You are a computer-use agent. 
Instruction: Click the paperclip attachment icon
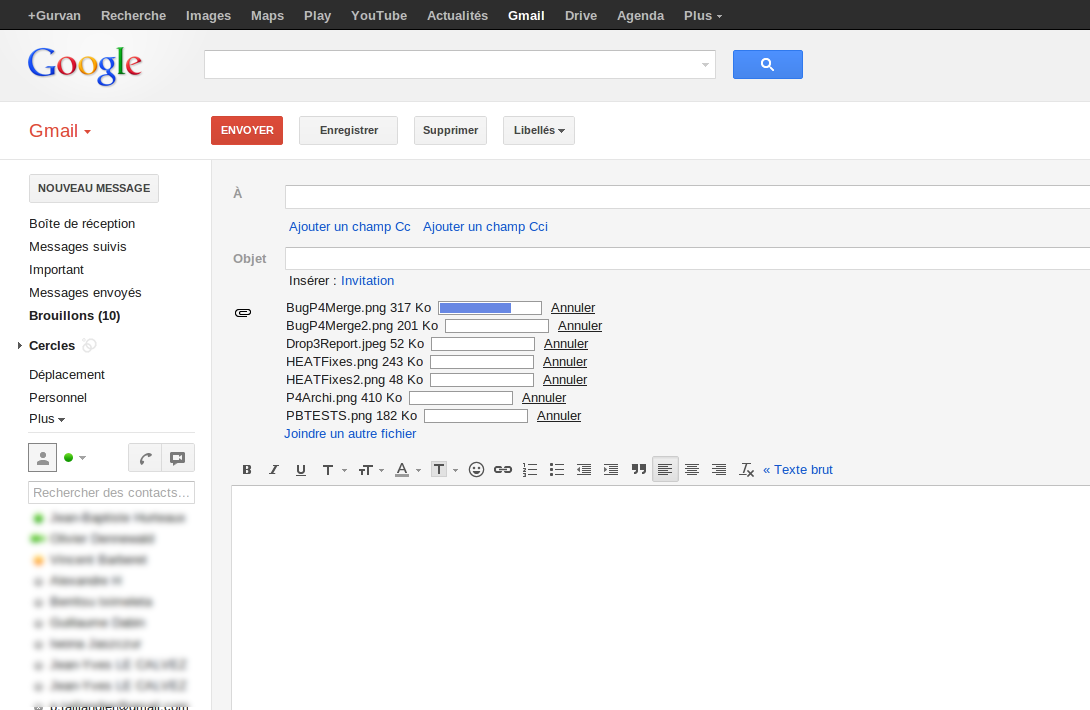pos(243,313)
